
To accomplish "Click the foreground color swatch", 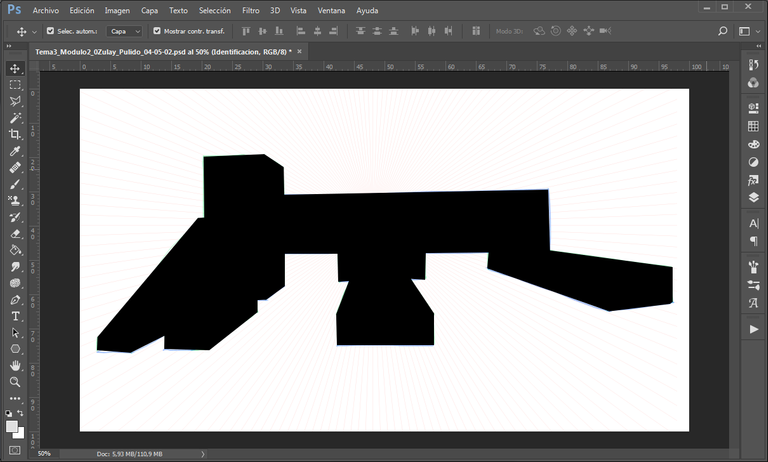I will (x=12, y=427).
